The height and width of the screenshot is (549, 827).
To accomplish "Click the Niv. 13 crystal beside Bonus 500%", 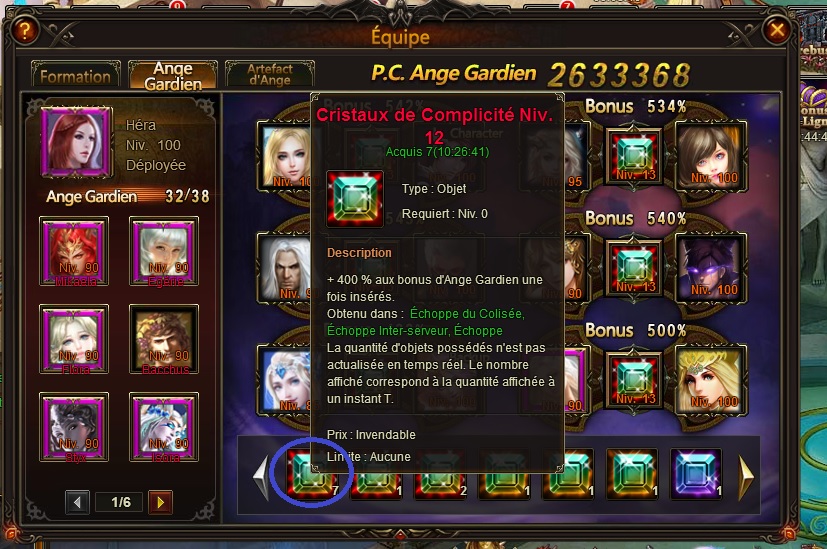I will 634,380.
